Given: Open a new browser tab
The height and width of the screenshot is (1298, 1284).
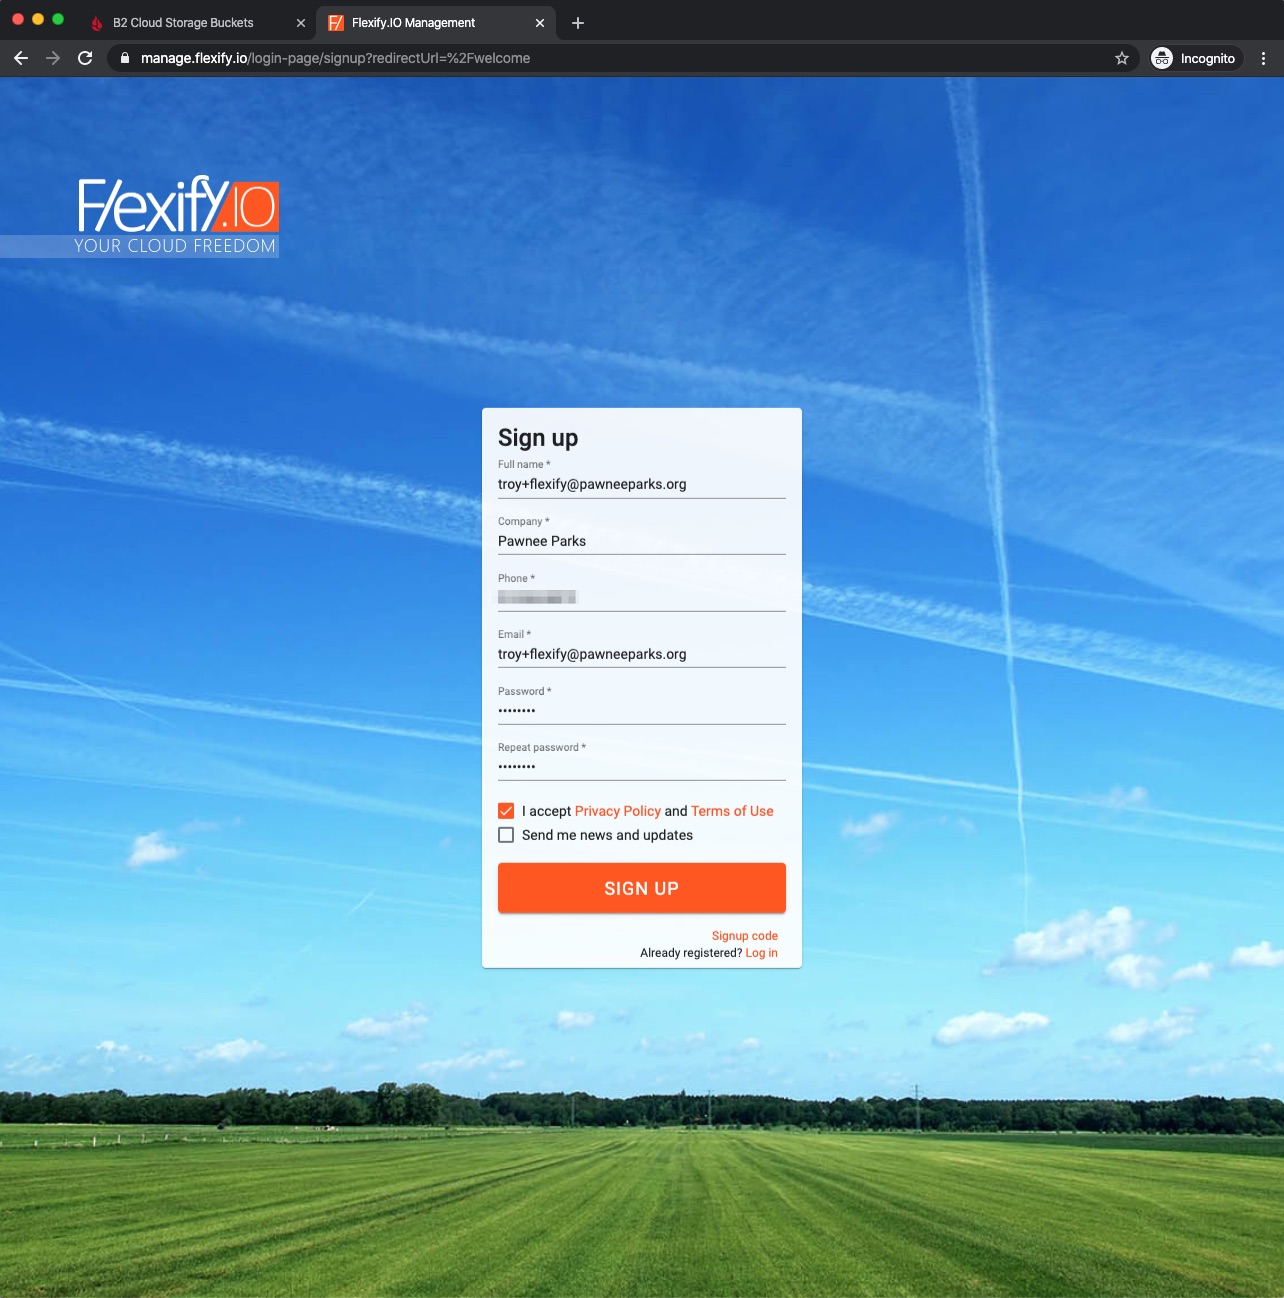Looking at the screenshot, I should click(x=578, y=22).
